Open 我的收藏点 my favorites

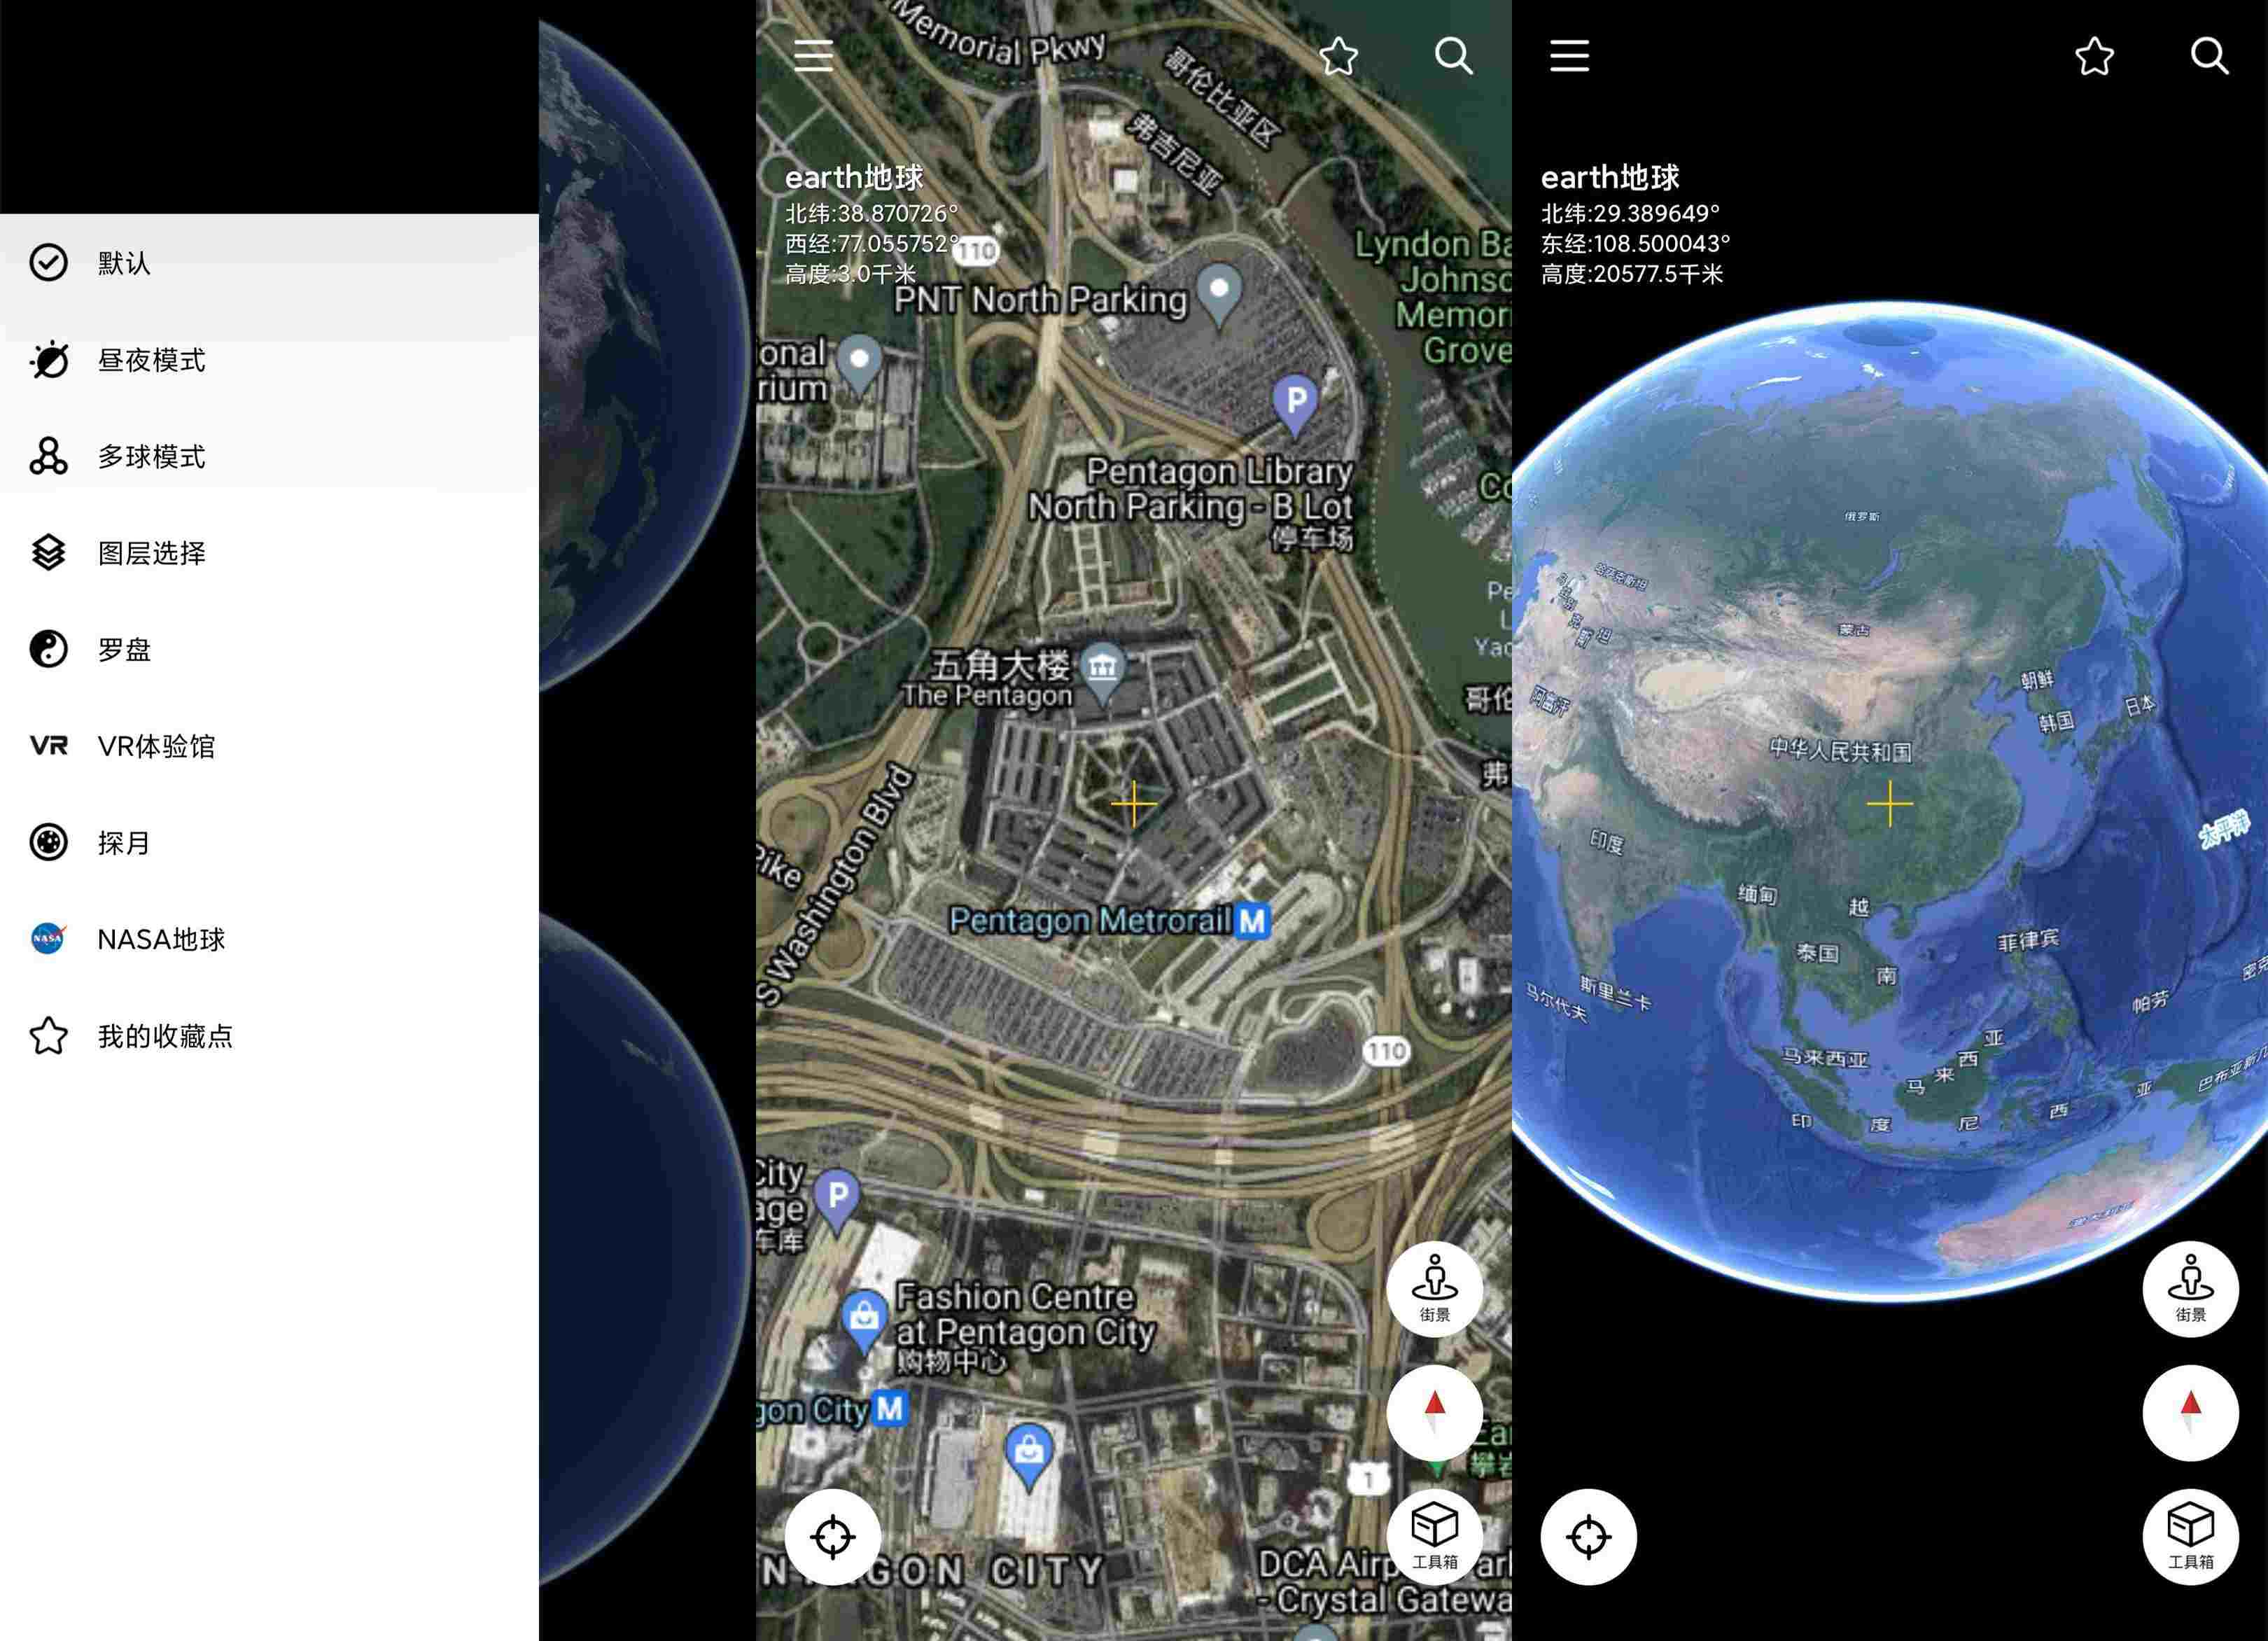coord(269,1036)
